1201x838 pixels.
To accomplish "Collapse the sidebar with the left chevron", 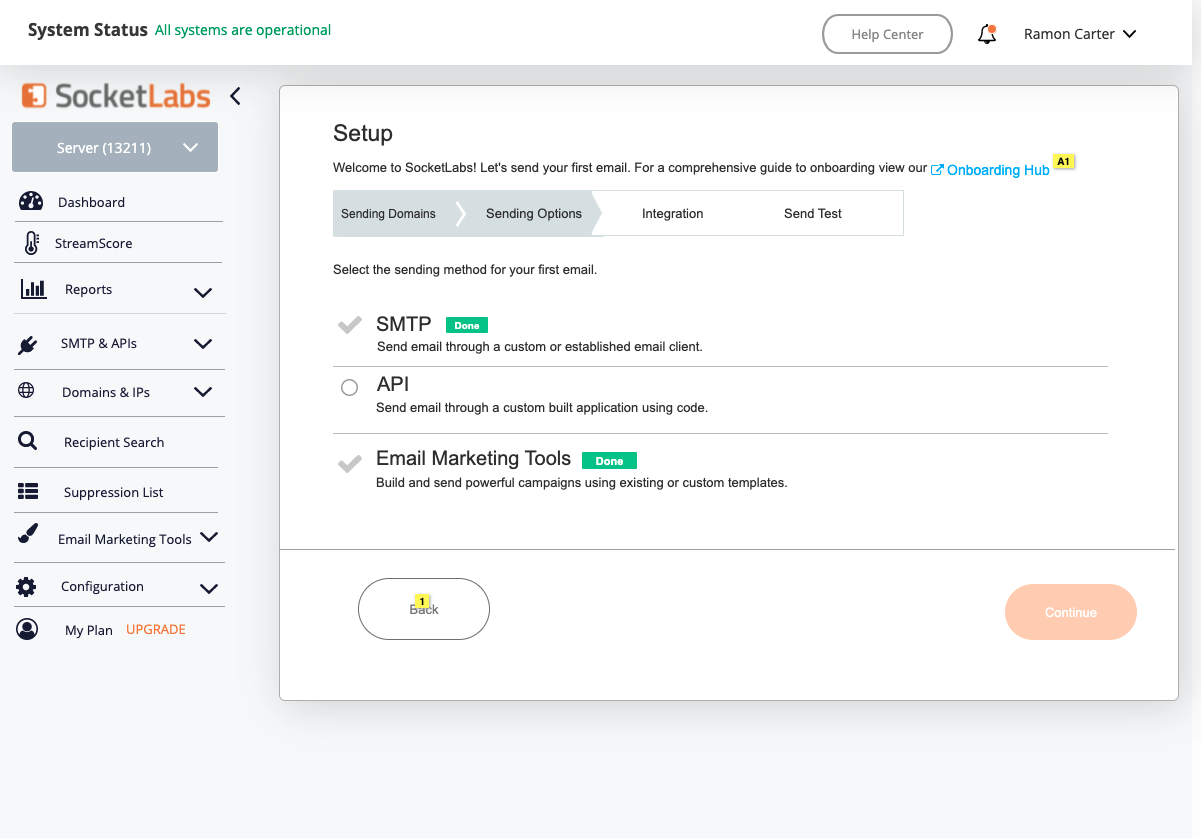I will 235,96.
